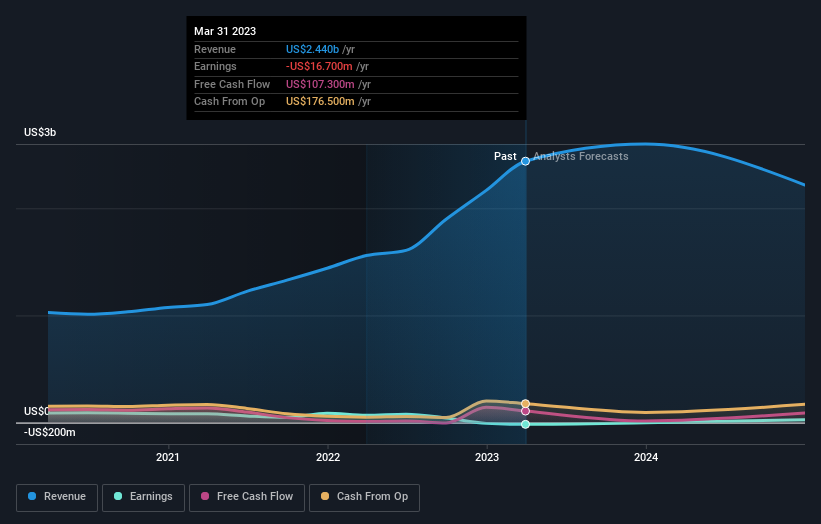Viewport: 821px width, 524px height.
Task: Click the US$2.440b revenue value
Action: pyautogui.click(x=313, y=49)
